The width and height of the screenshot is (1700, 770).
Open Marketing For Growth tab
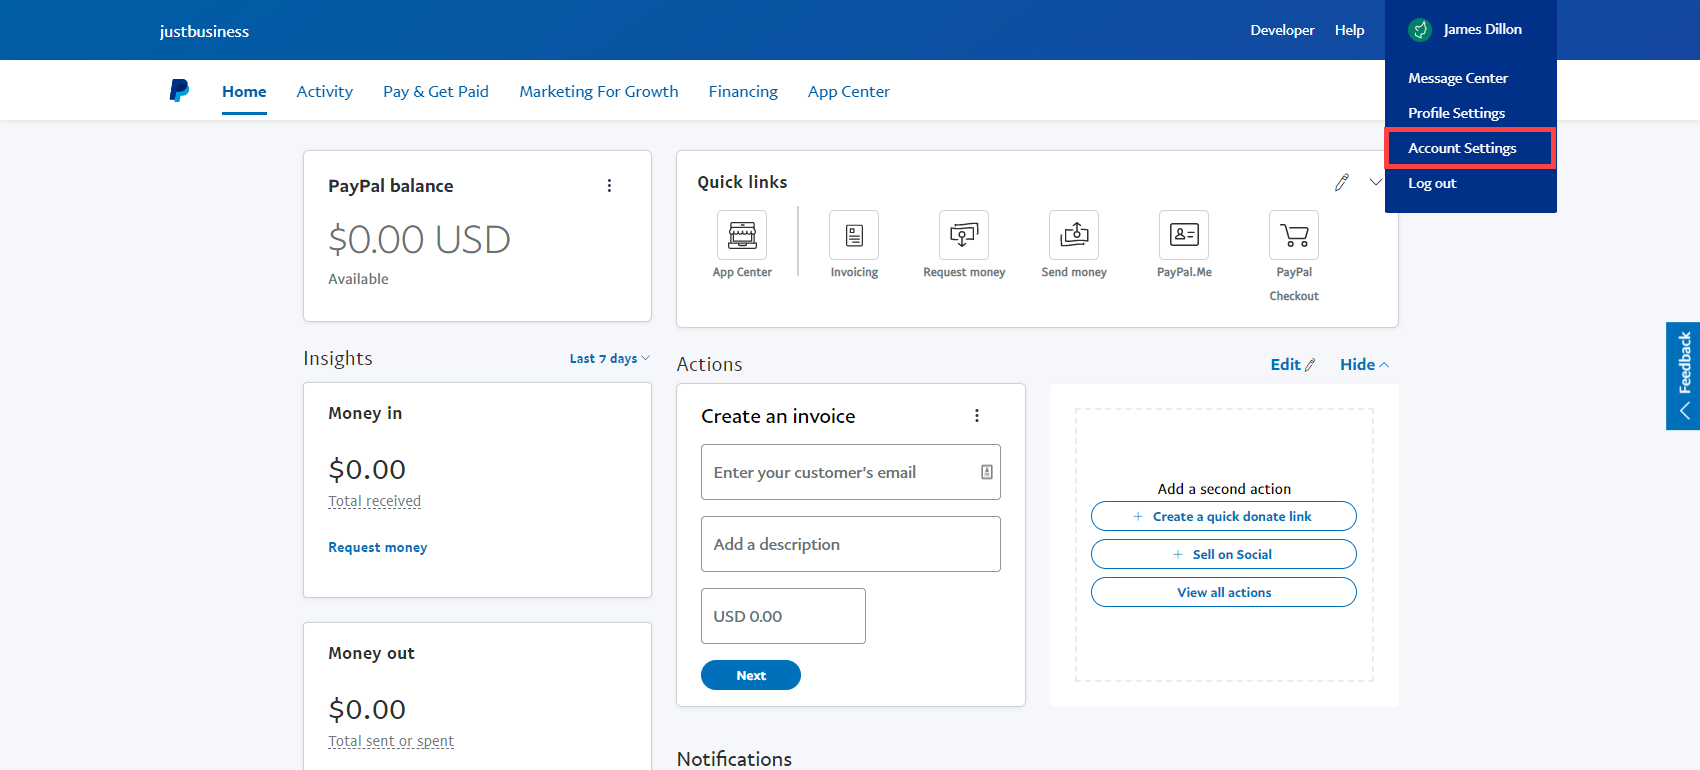click(599, 91)
